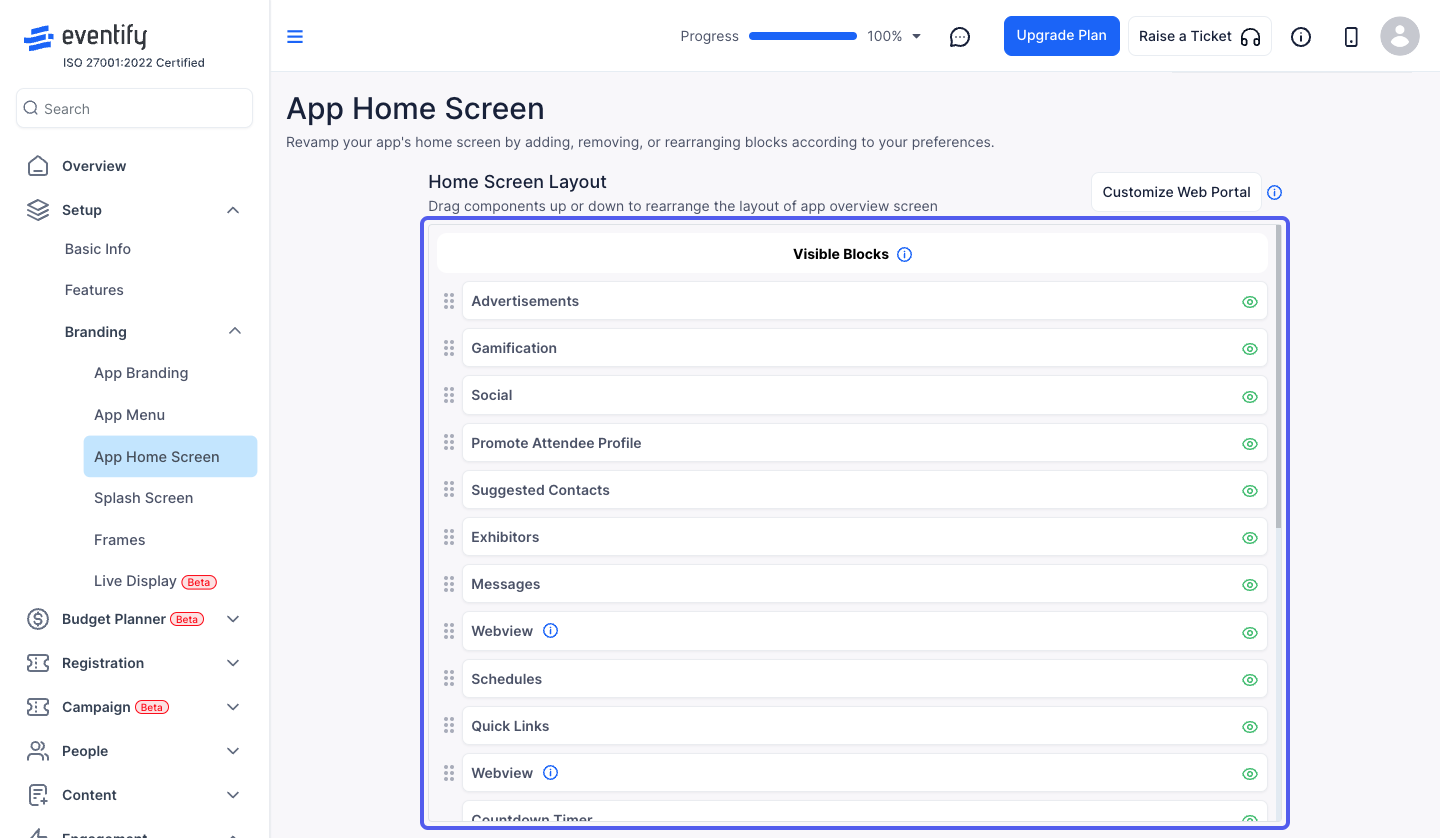Expand the People chevron
The image size is (1440, 838).
coord(233,751)
